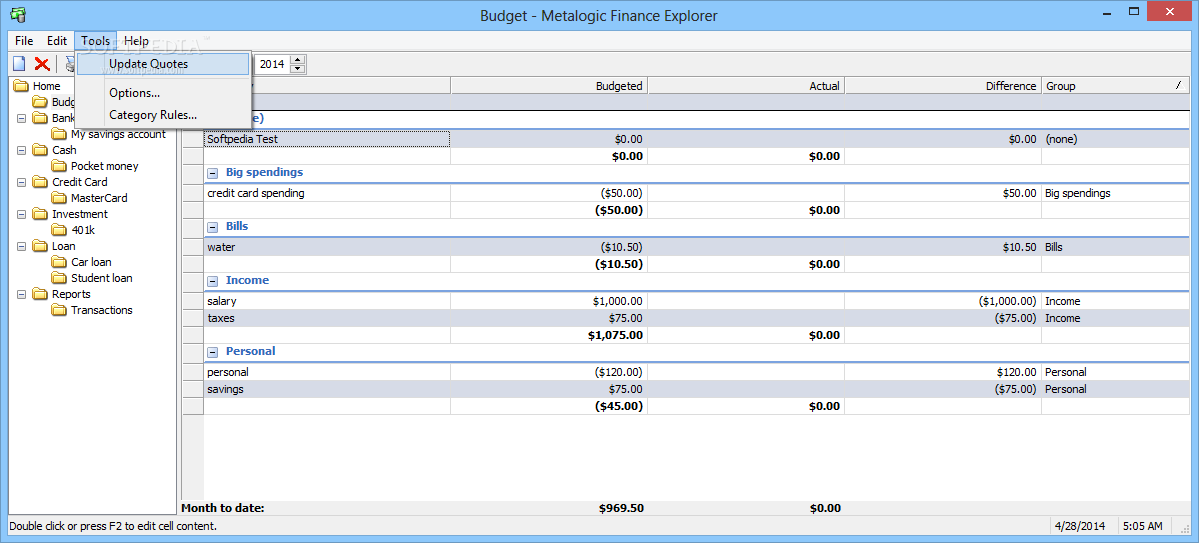
Task: Select the credit card spending row
Action: (697, 193)
